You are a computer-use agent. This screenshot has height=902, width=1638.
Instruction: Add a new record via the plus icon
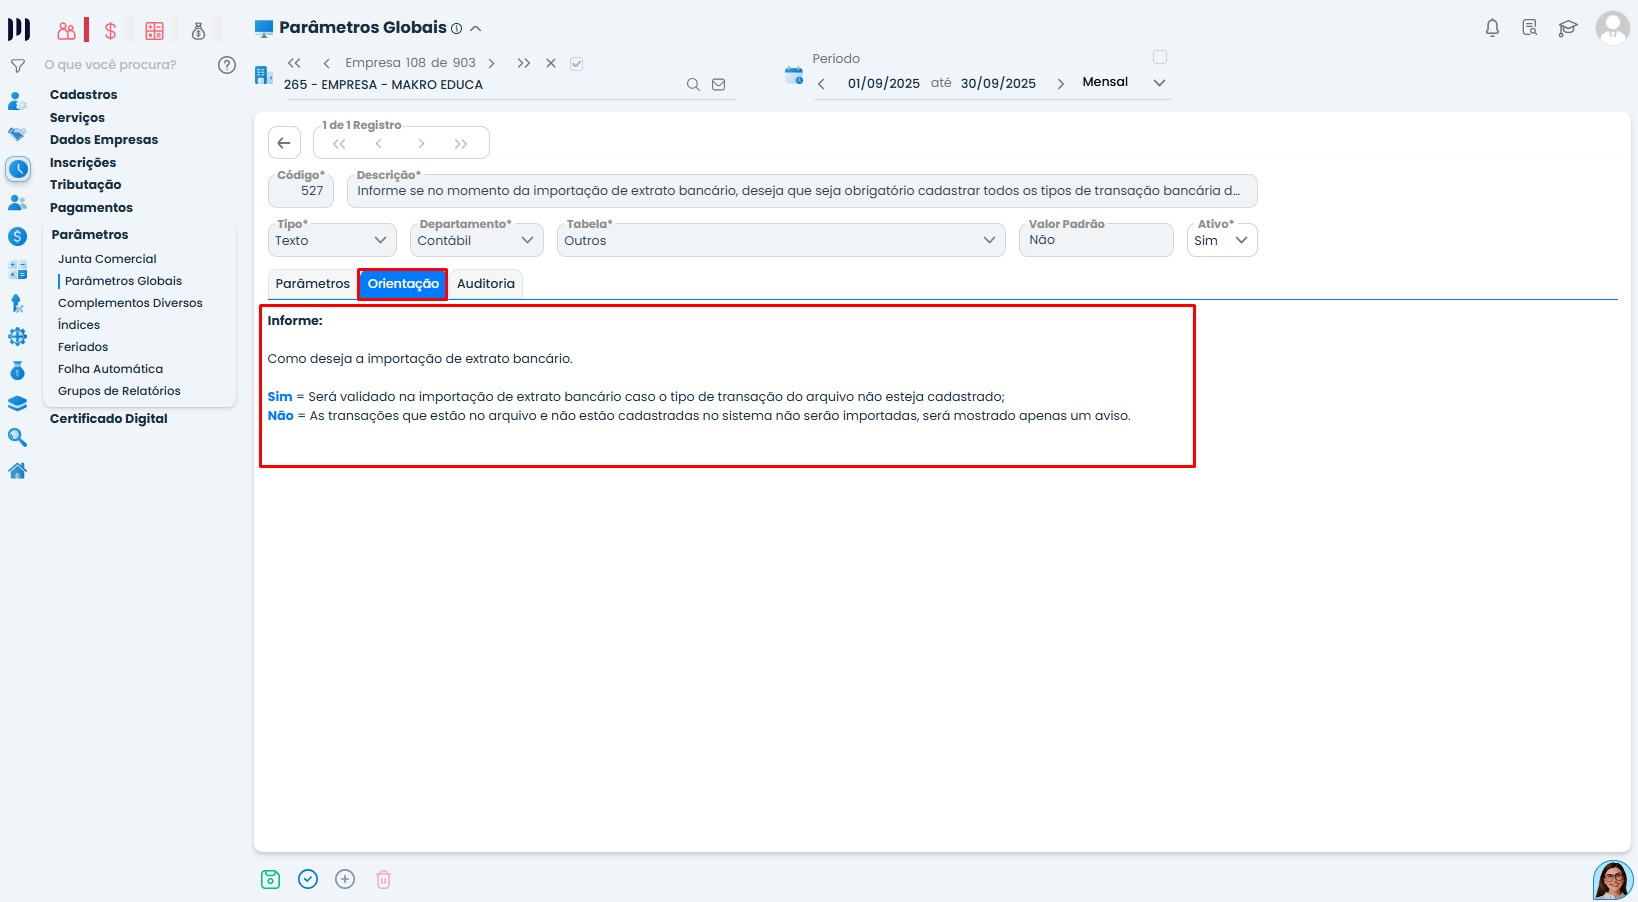pos(345,879)
